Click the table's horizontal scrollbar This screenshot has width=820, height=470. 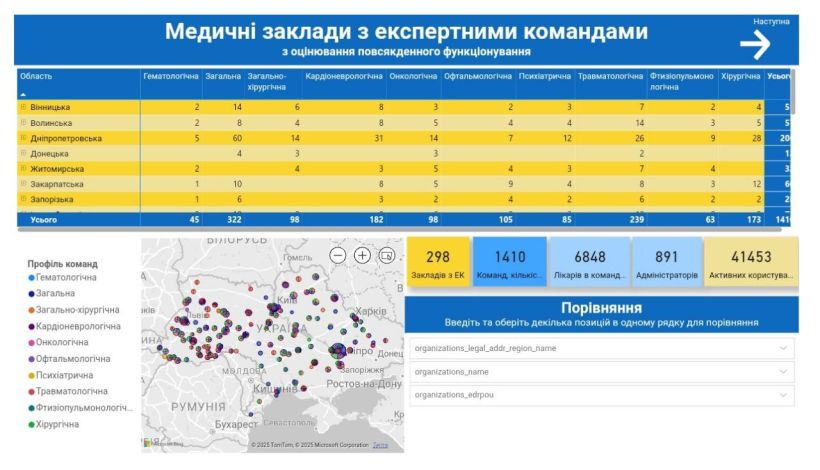tap(400, 229)
